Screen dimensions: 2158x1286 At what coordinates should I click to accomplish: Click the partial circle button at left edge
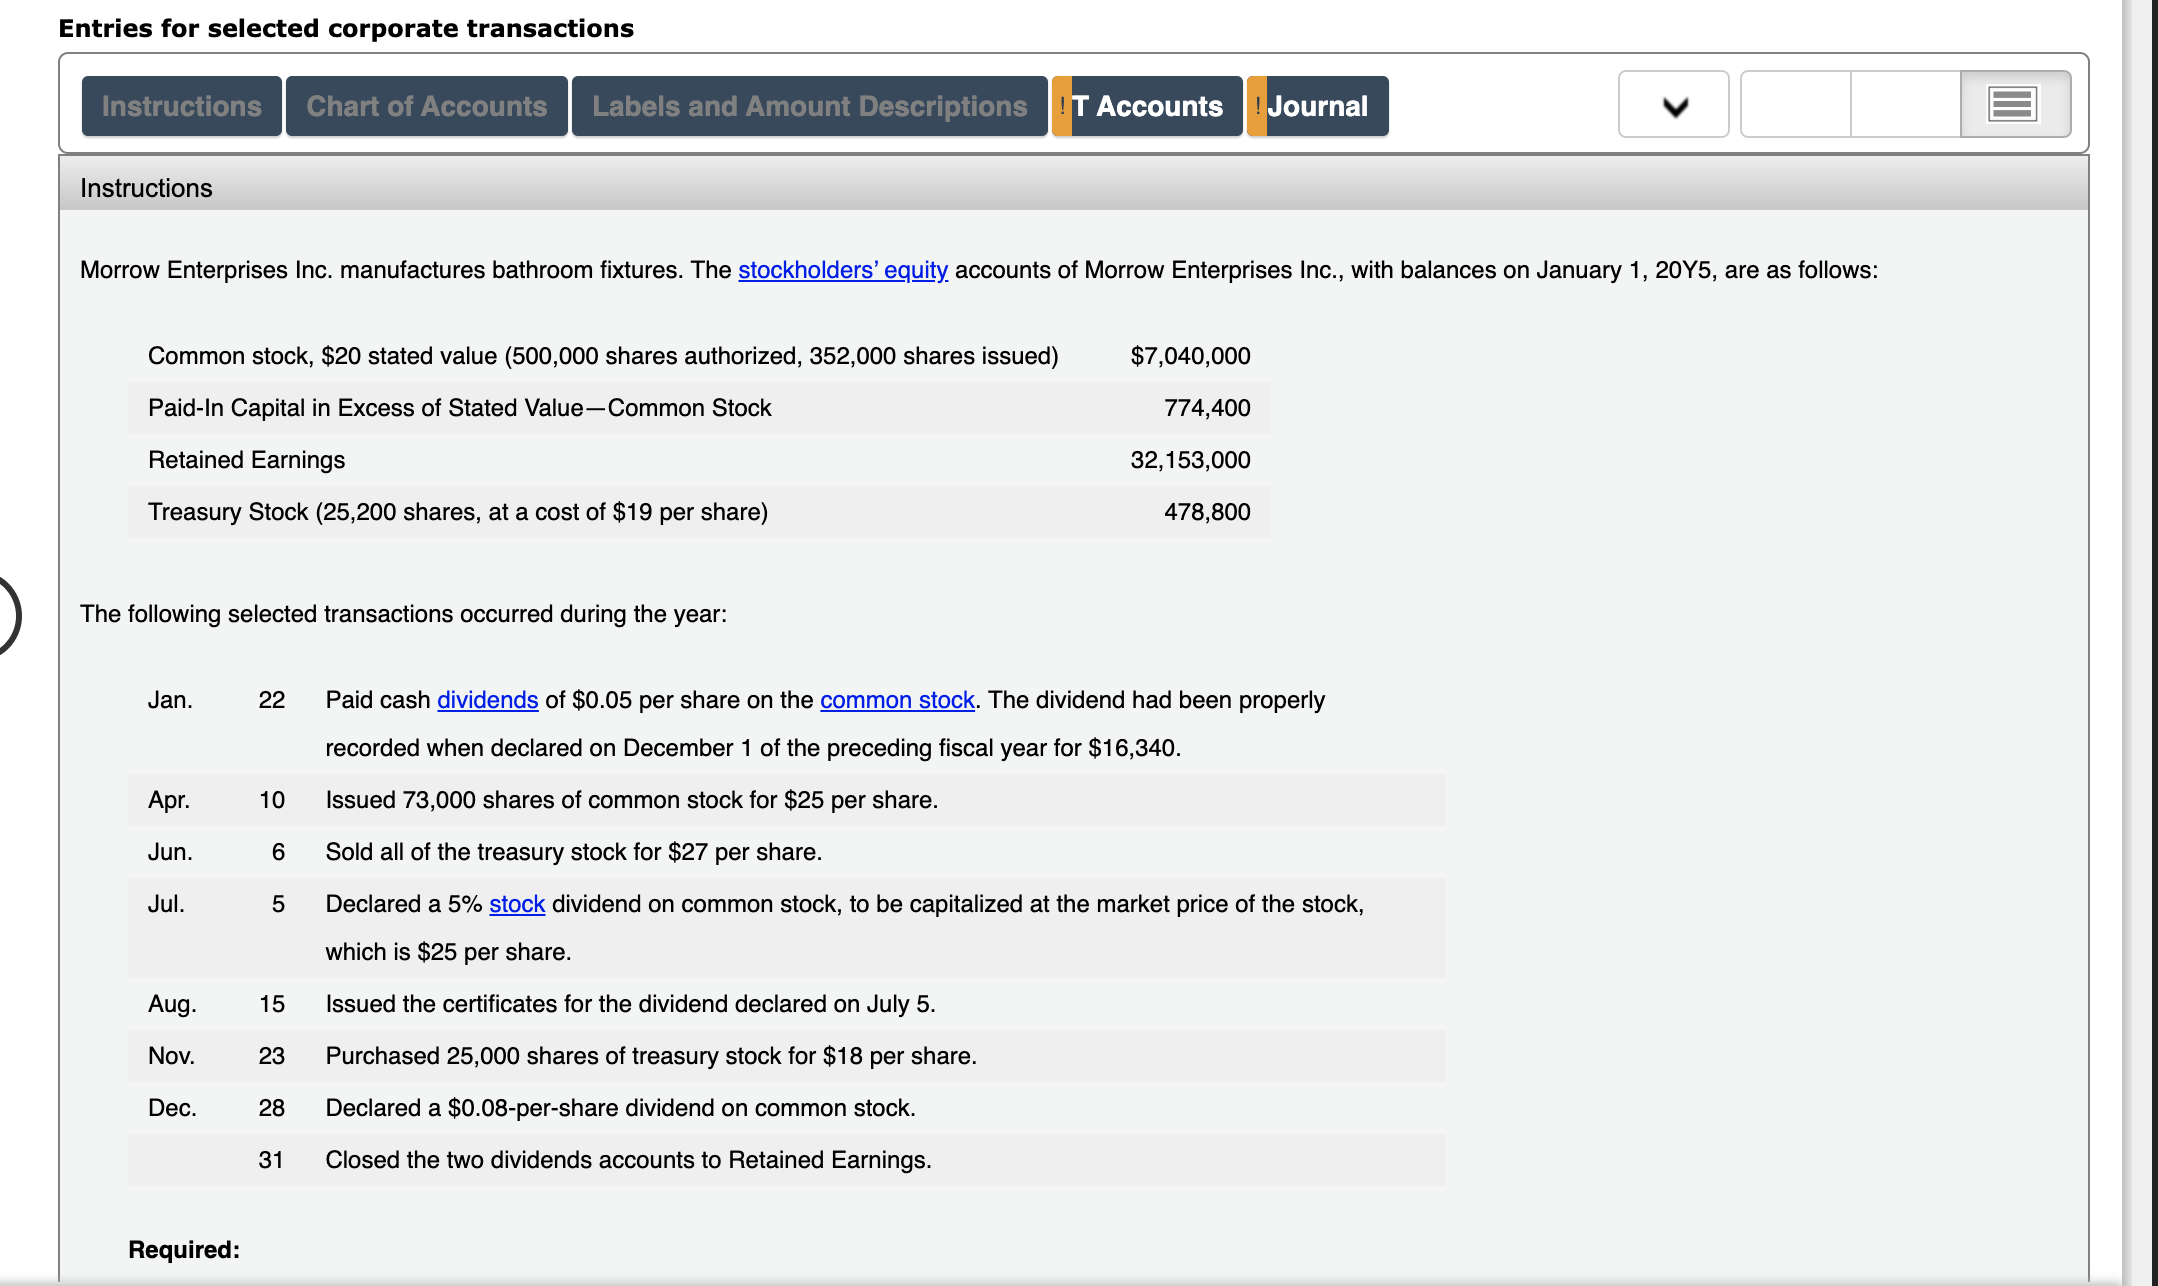pos(8,614)
